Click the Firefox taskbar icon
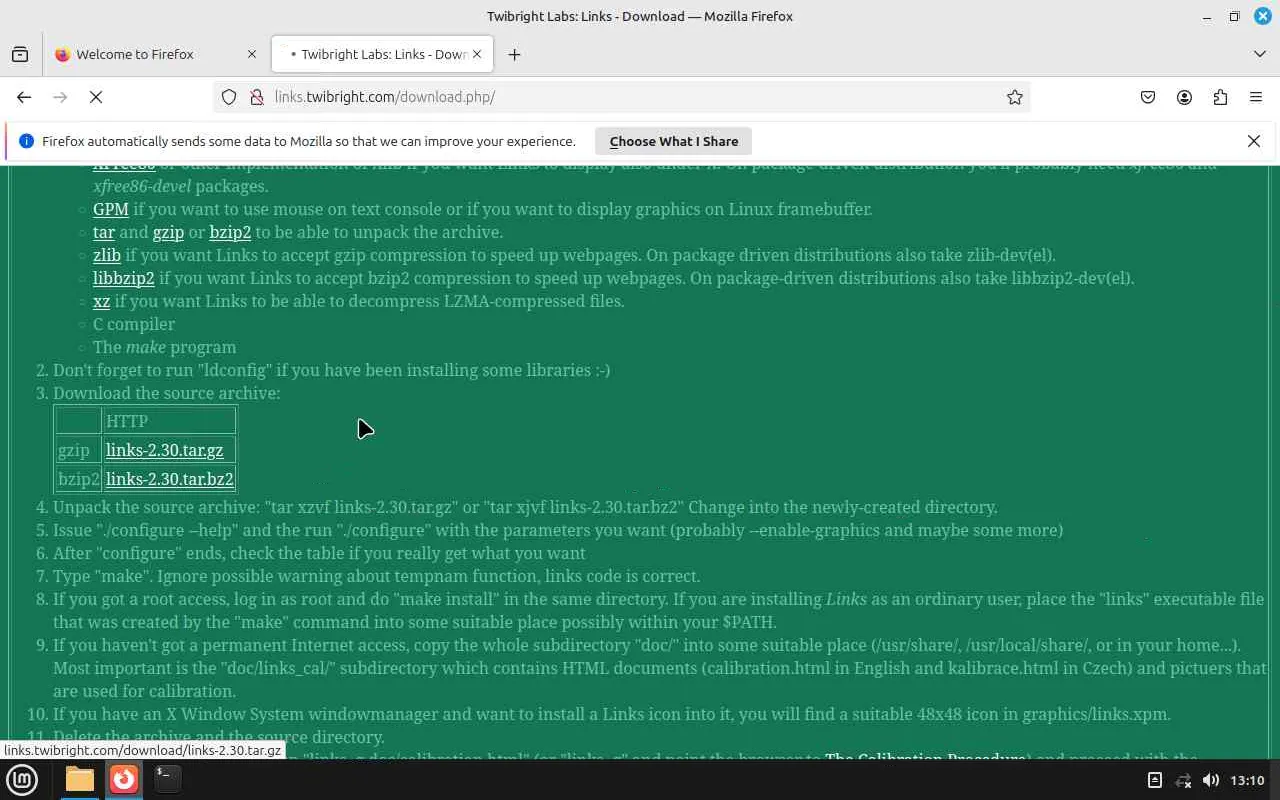Viewport: 1280px width, 800px height. click(x=124, y=779)
